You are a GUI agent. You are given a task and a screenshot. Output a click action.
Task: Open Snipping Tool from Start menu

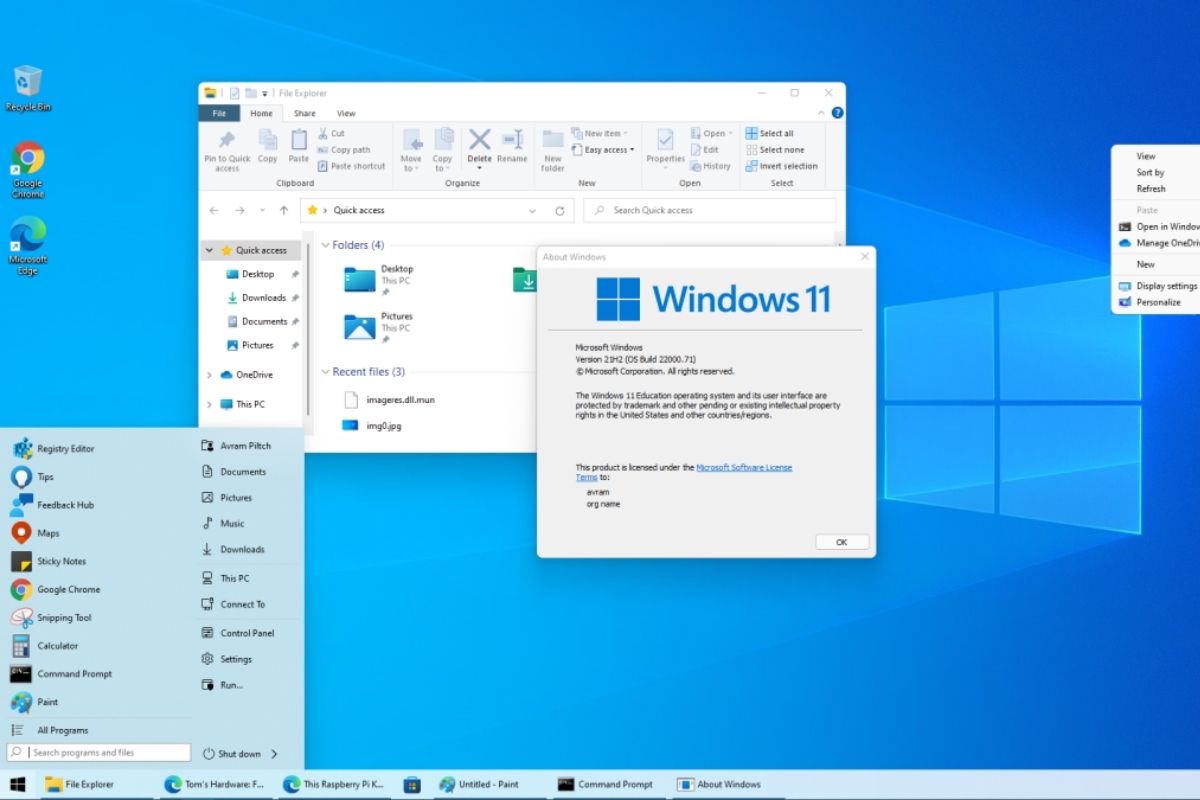[x=53, y=618]
